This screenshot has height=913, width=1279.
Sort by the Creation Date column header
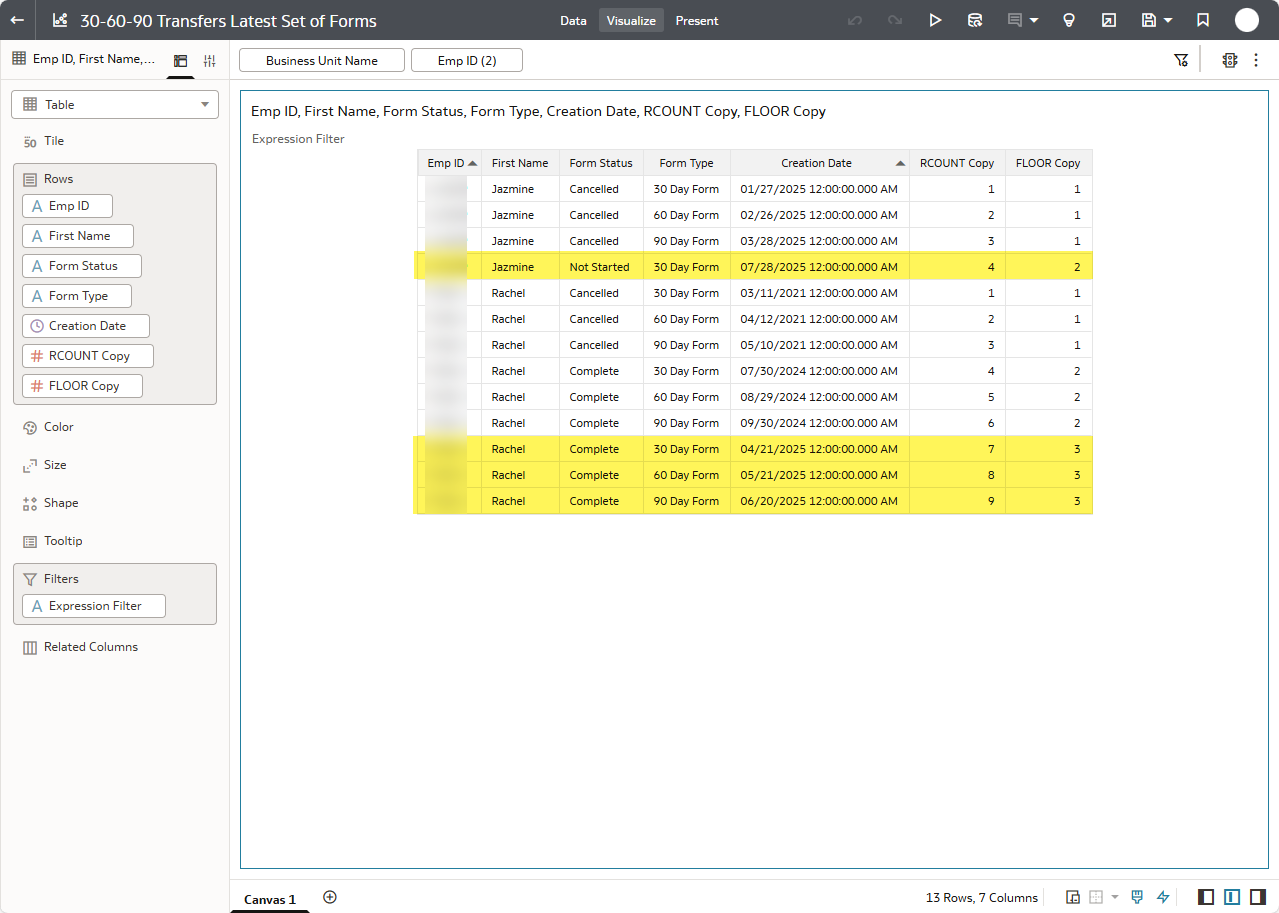pos(819,163)
